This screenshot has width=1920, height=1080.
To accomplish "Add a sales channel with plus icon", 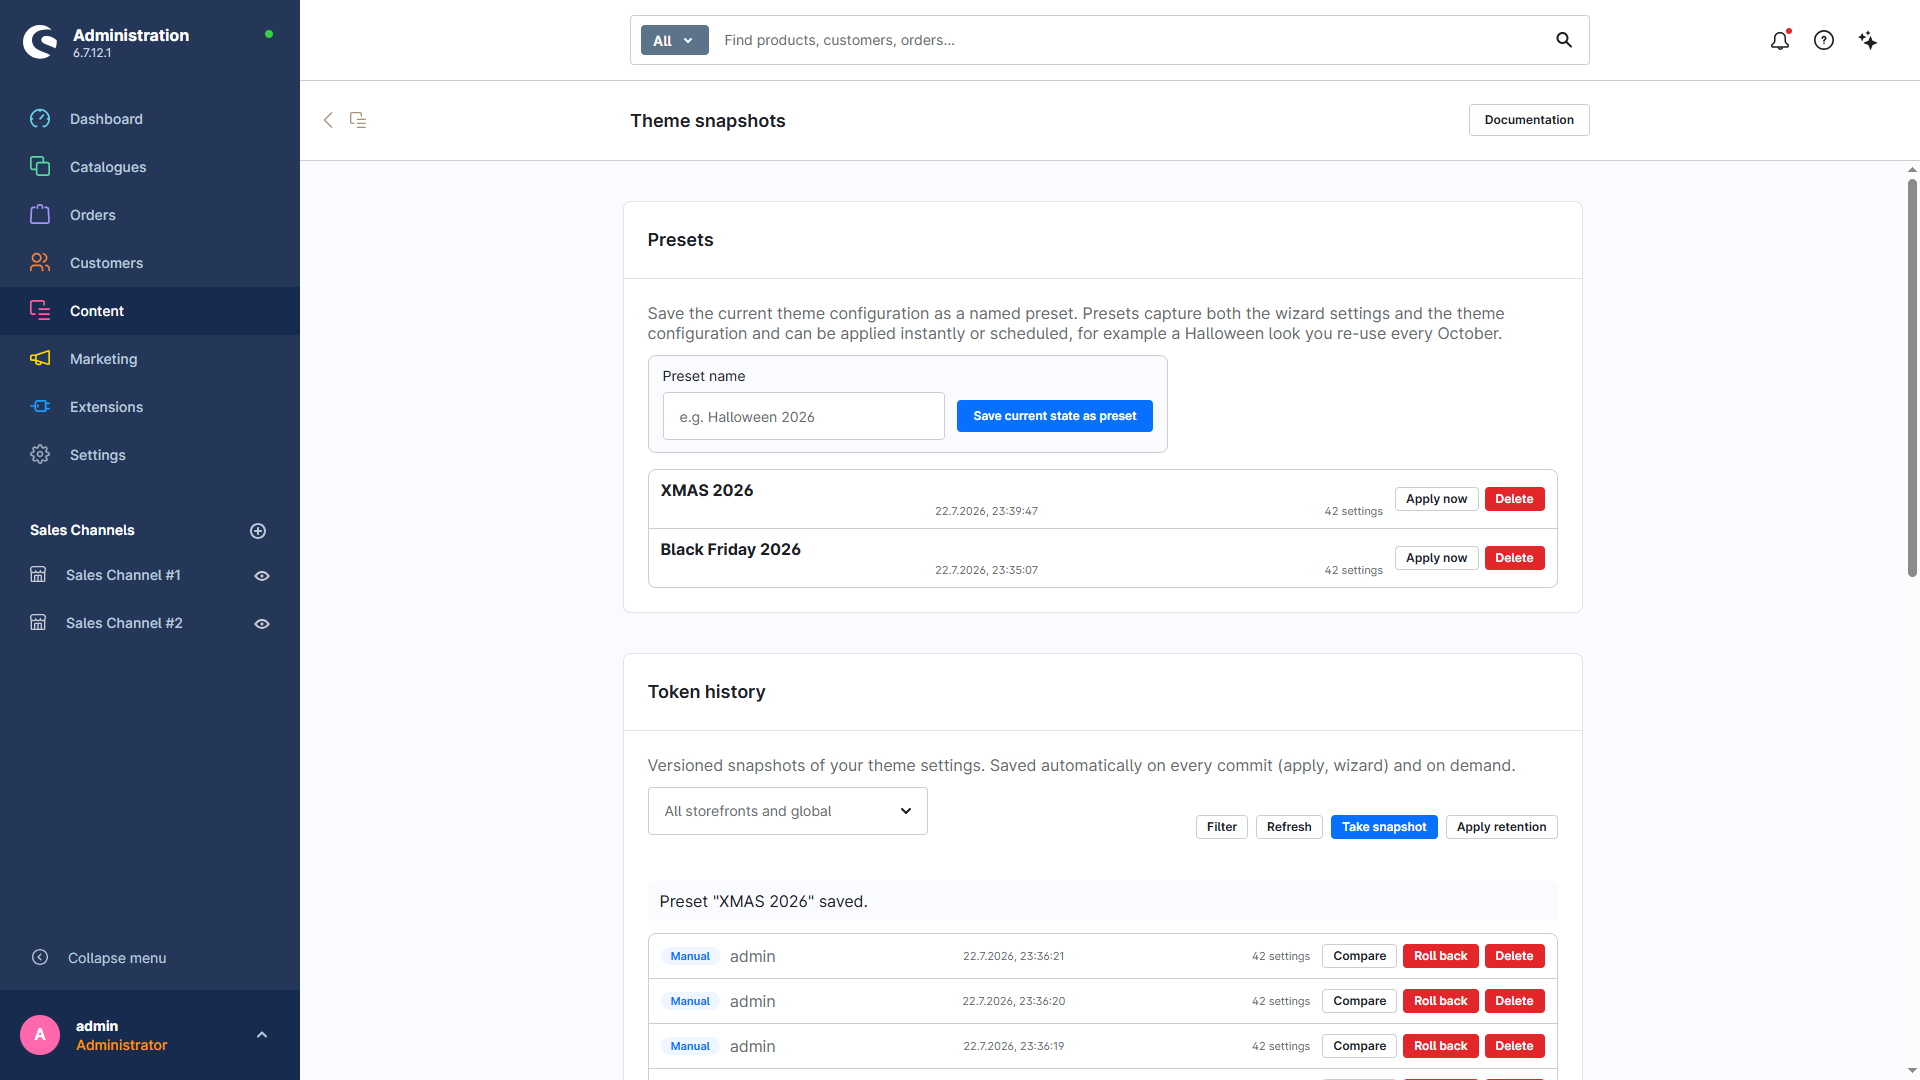I will [258, 531].
